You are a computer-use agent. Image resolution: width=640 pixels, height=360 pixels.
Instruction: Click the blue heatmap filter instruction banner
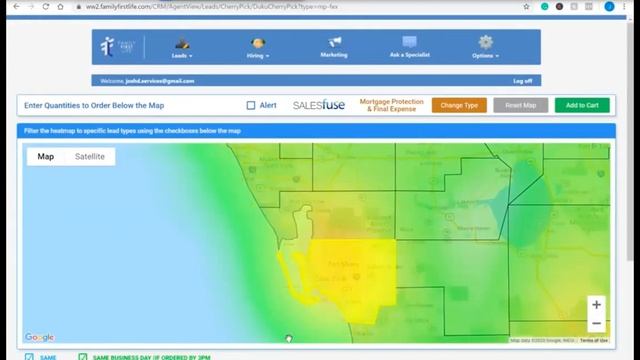point(316,131)
